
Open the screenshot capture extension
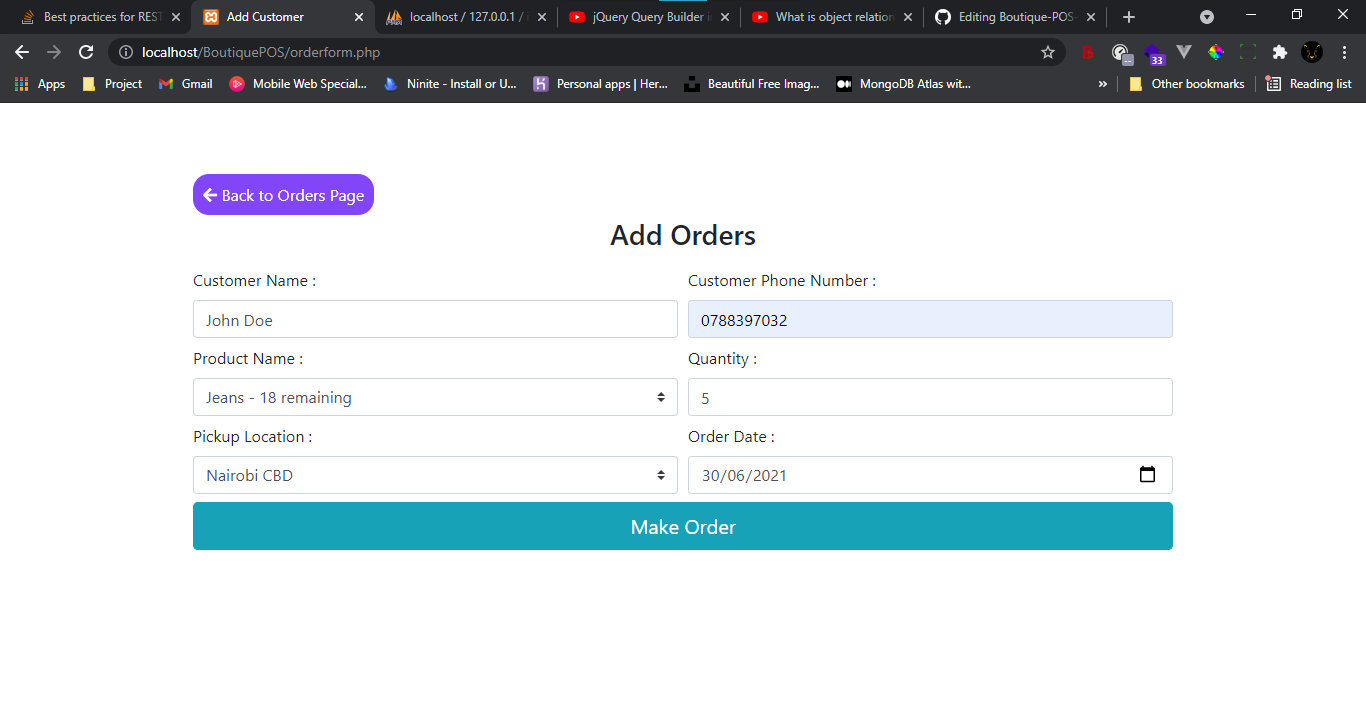pyautogui.click(x=1247, y=52)
